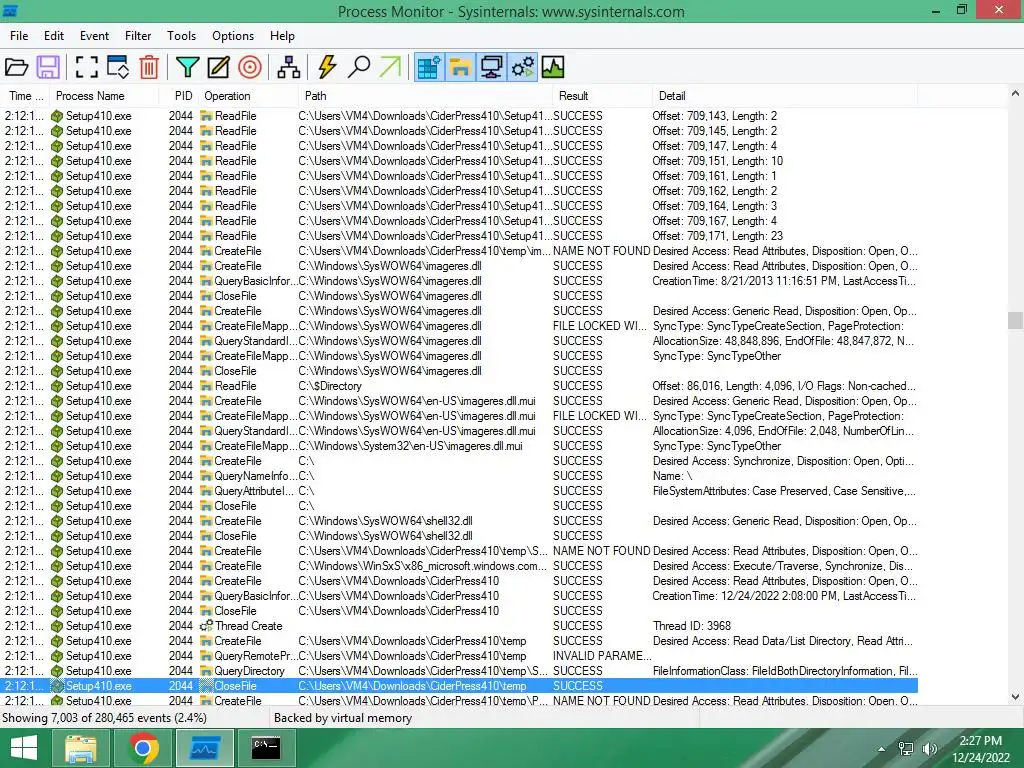Toggle Show Registry Activity icon
Viewport: 1024px width, 768px height.
(429, 67)
